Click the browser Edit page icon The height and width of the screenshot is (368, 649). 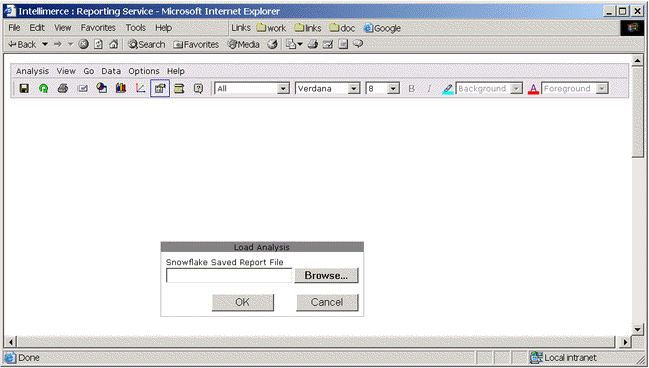pos(328,44)
